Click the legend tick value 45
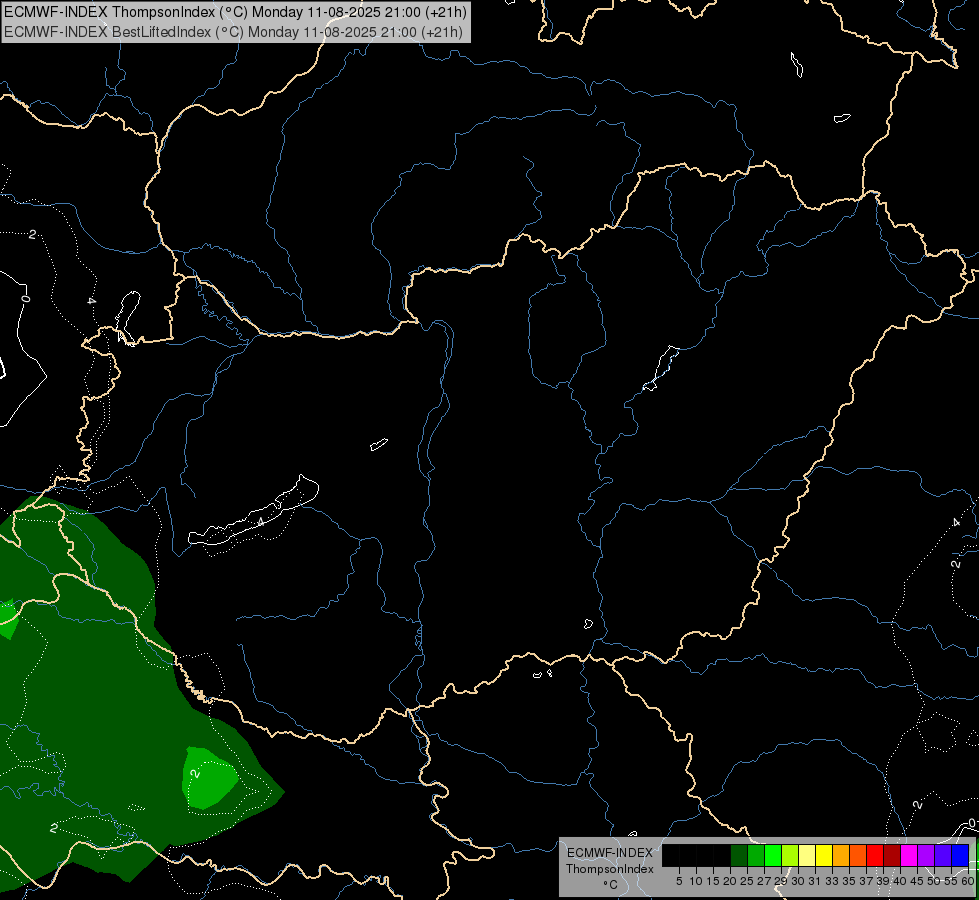This screenshot has height=900, width=979. pos(917,881)
